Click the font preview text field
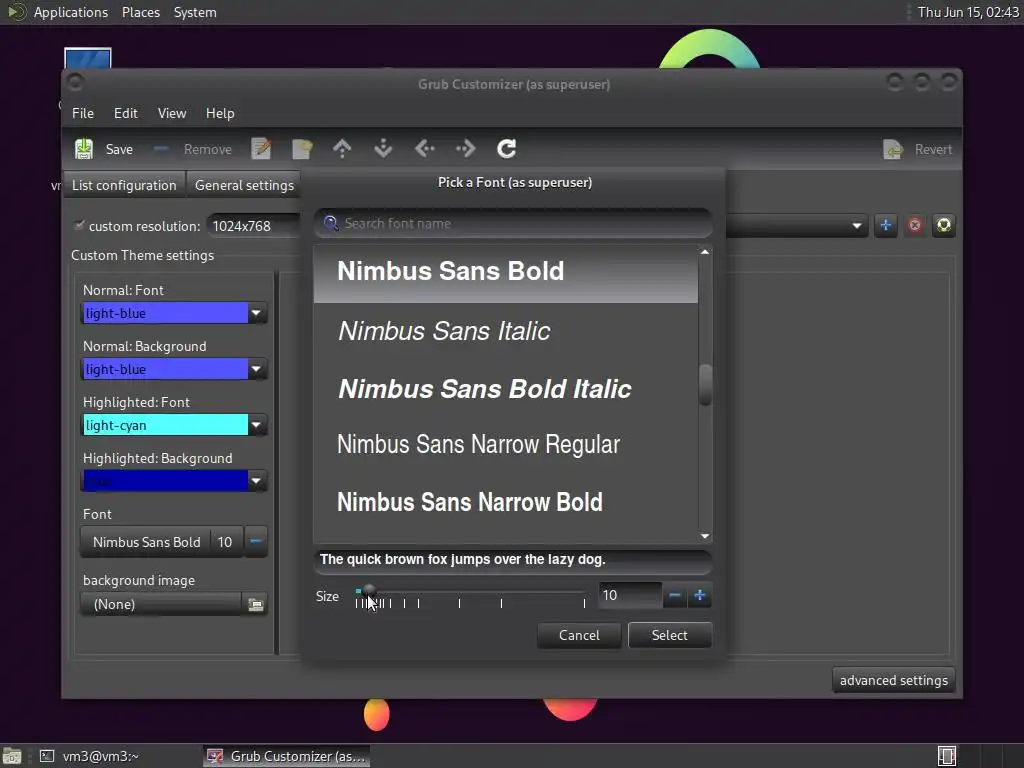This screenshot has height=768, width=1024. pyautogui.click(x=513, y=560)
